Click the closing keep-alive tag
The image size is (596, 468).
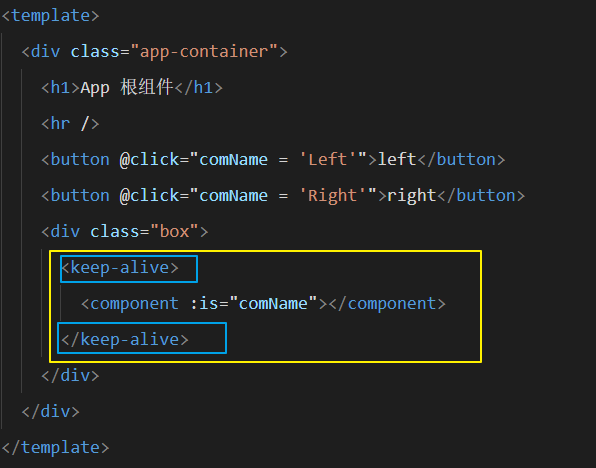(125, 339)
